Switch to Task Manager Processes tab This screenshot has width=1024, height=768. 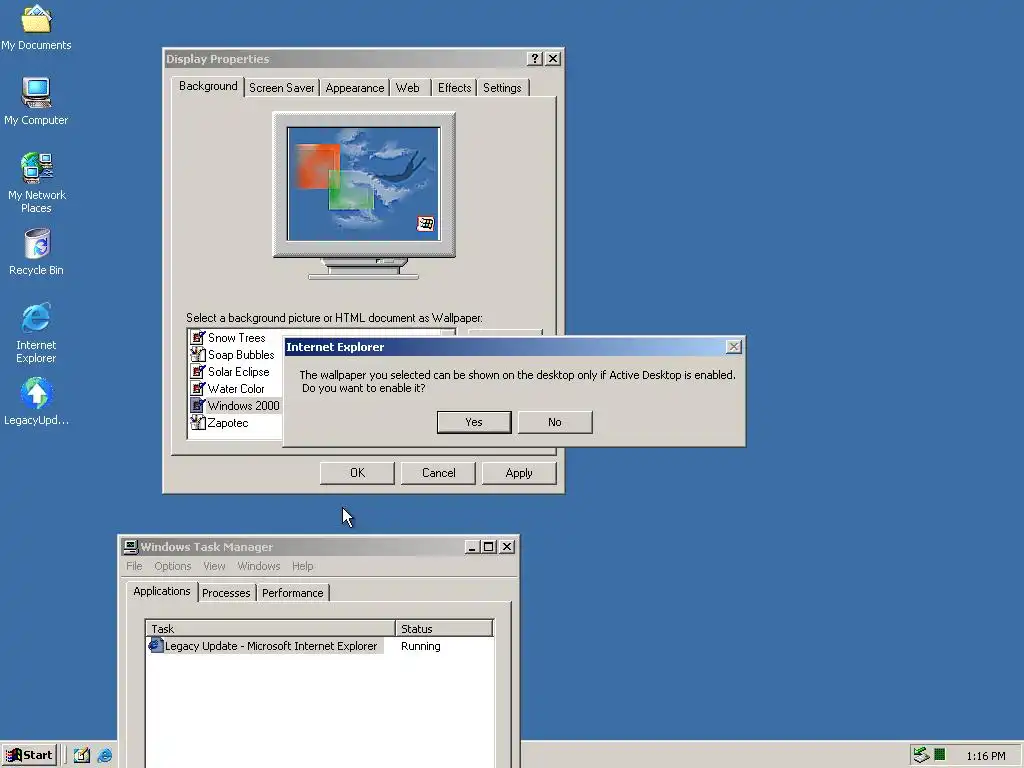point(226,593)
